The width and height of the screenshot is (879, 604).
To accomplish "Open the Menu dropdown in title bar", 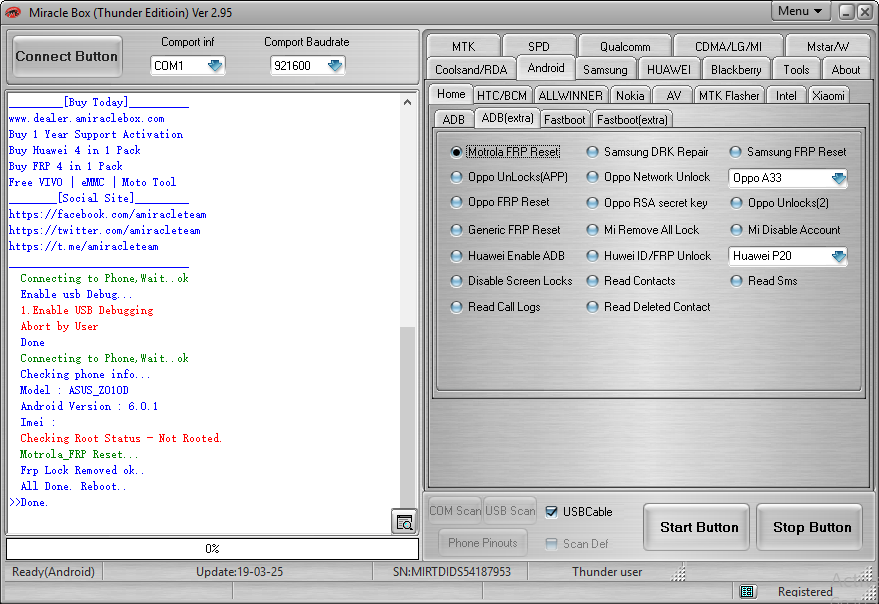I will pos(800,11).
